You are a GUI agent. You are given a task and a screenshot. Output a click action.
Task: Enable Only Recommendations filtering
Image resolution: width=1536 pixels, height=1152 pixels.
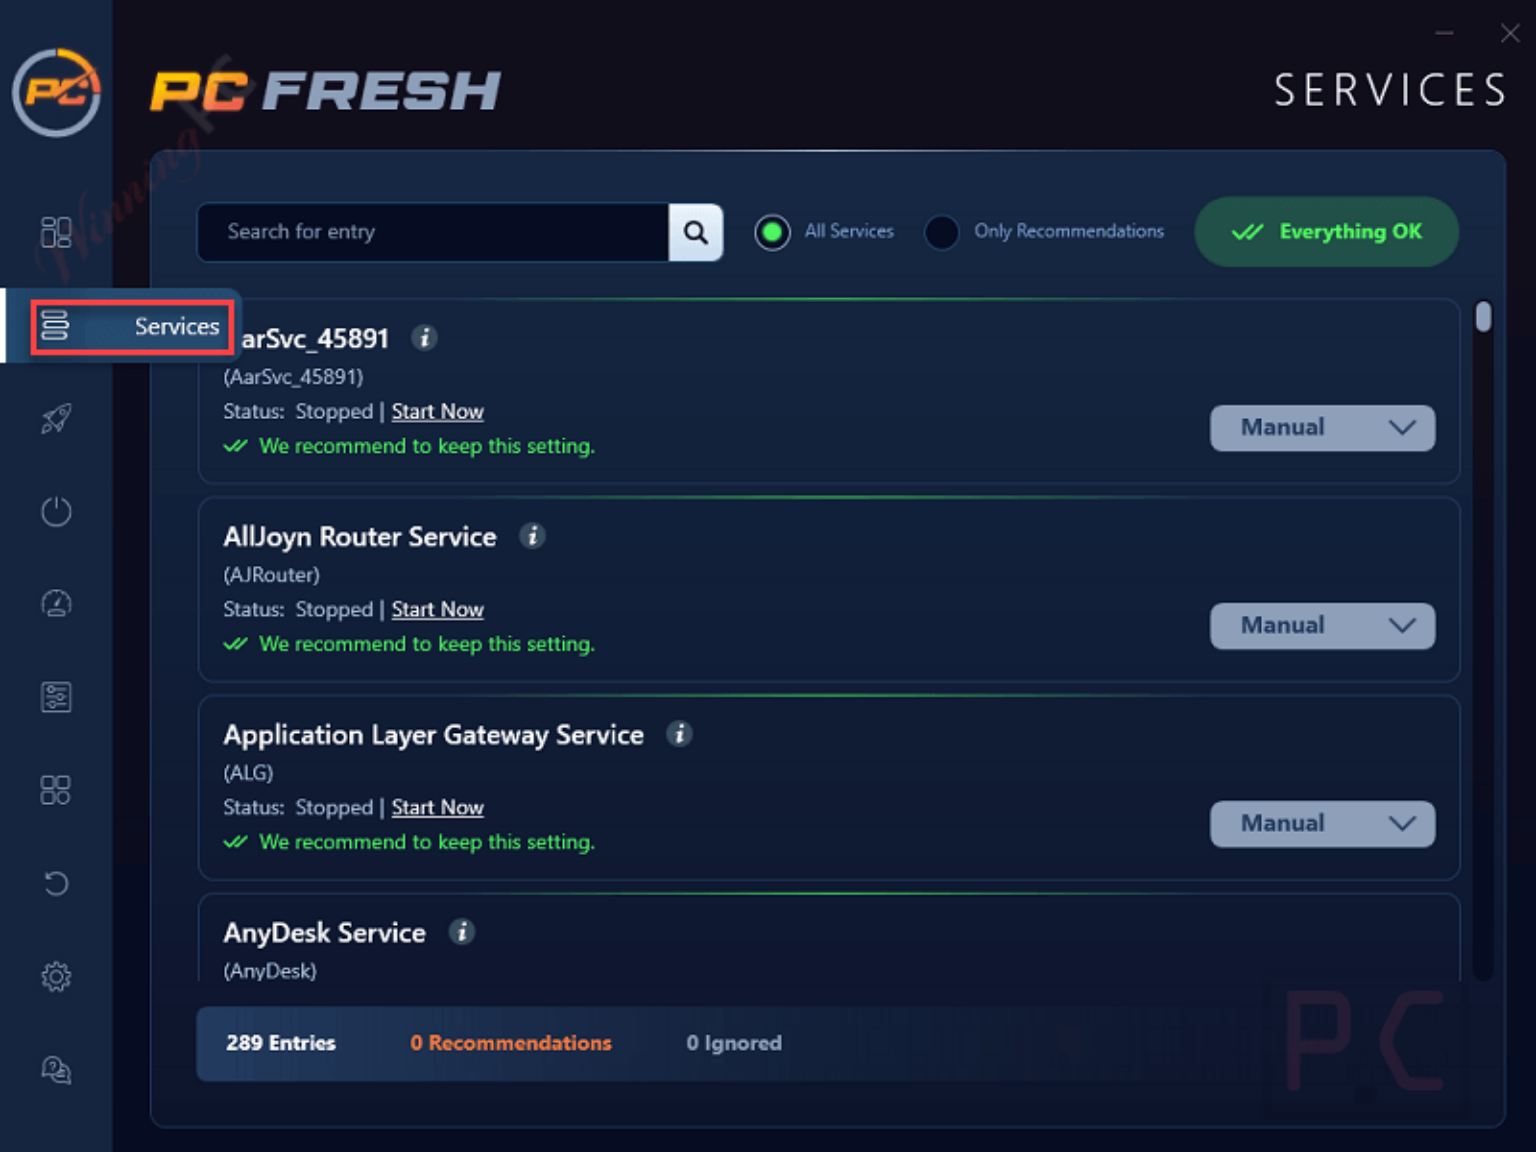941,231
